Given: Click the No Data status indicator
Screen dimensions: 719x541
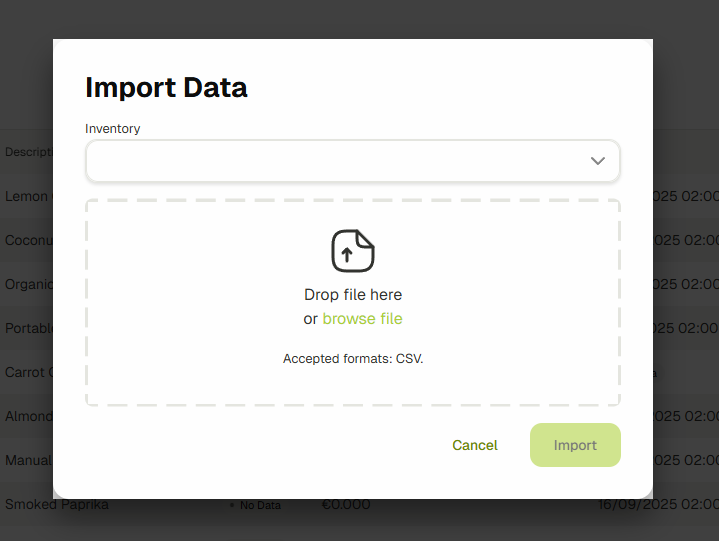Looking at the screenshot, I should (x=259, y=506).
